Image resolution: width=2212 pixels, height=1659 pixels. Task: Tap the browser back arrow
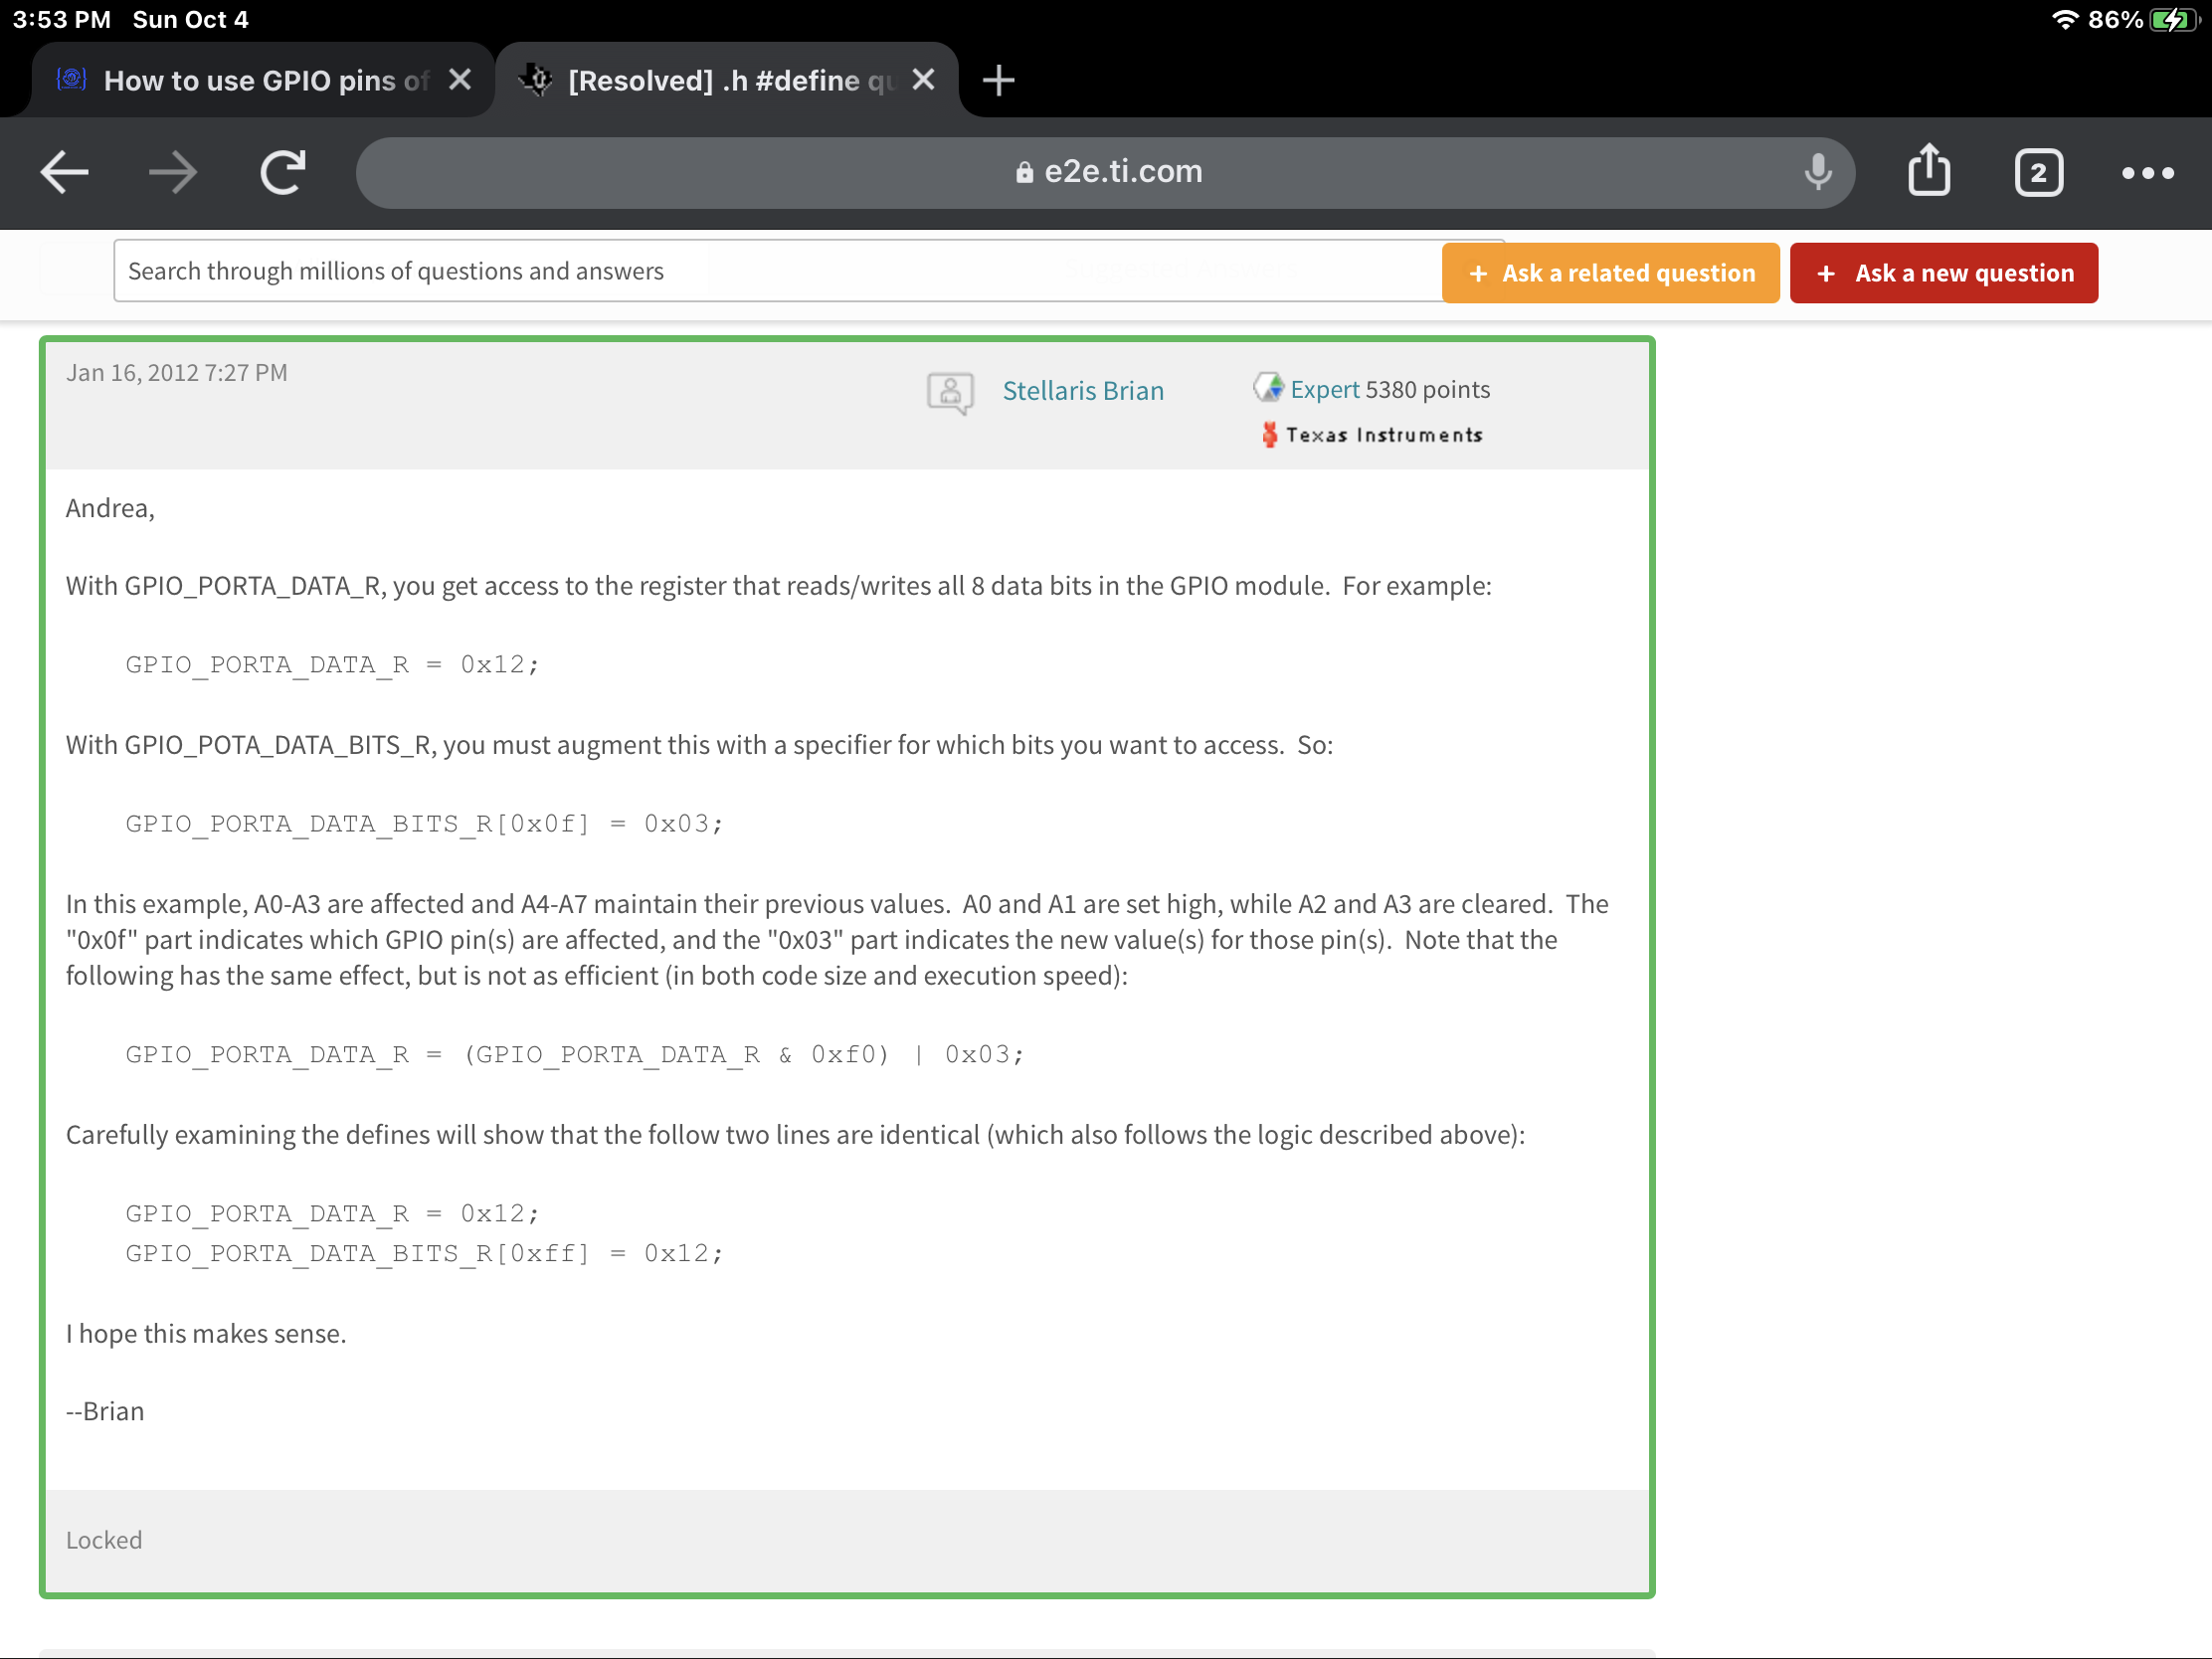[65, 172]
